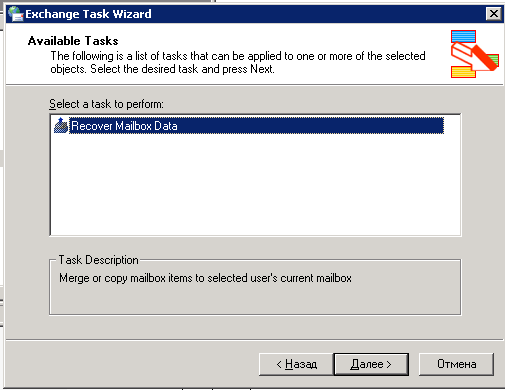Close the Exchange Task Wizard window

tap(494, 14)
